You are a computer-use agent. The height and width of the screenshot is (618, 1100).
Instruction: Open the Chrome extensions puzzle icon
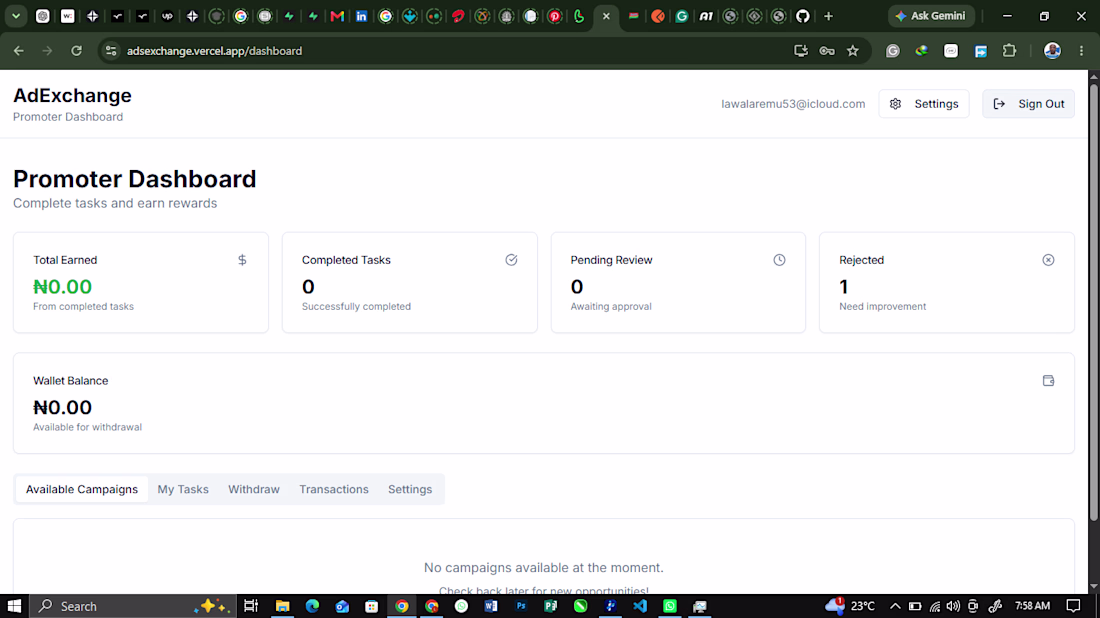coord(1010,51)
